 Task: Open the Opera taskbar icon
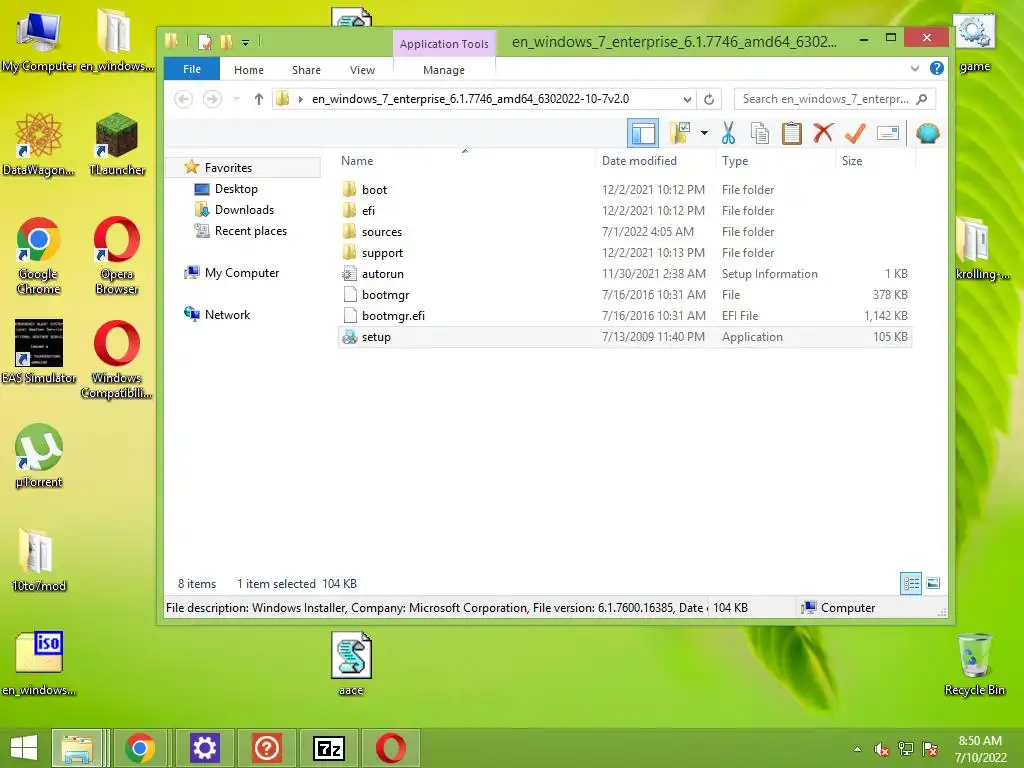click(391, 748)
